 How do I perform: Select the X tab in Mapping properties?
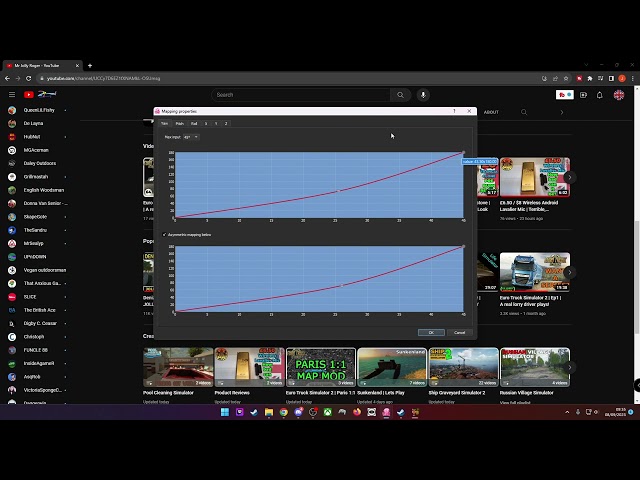tap(206, 123)
